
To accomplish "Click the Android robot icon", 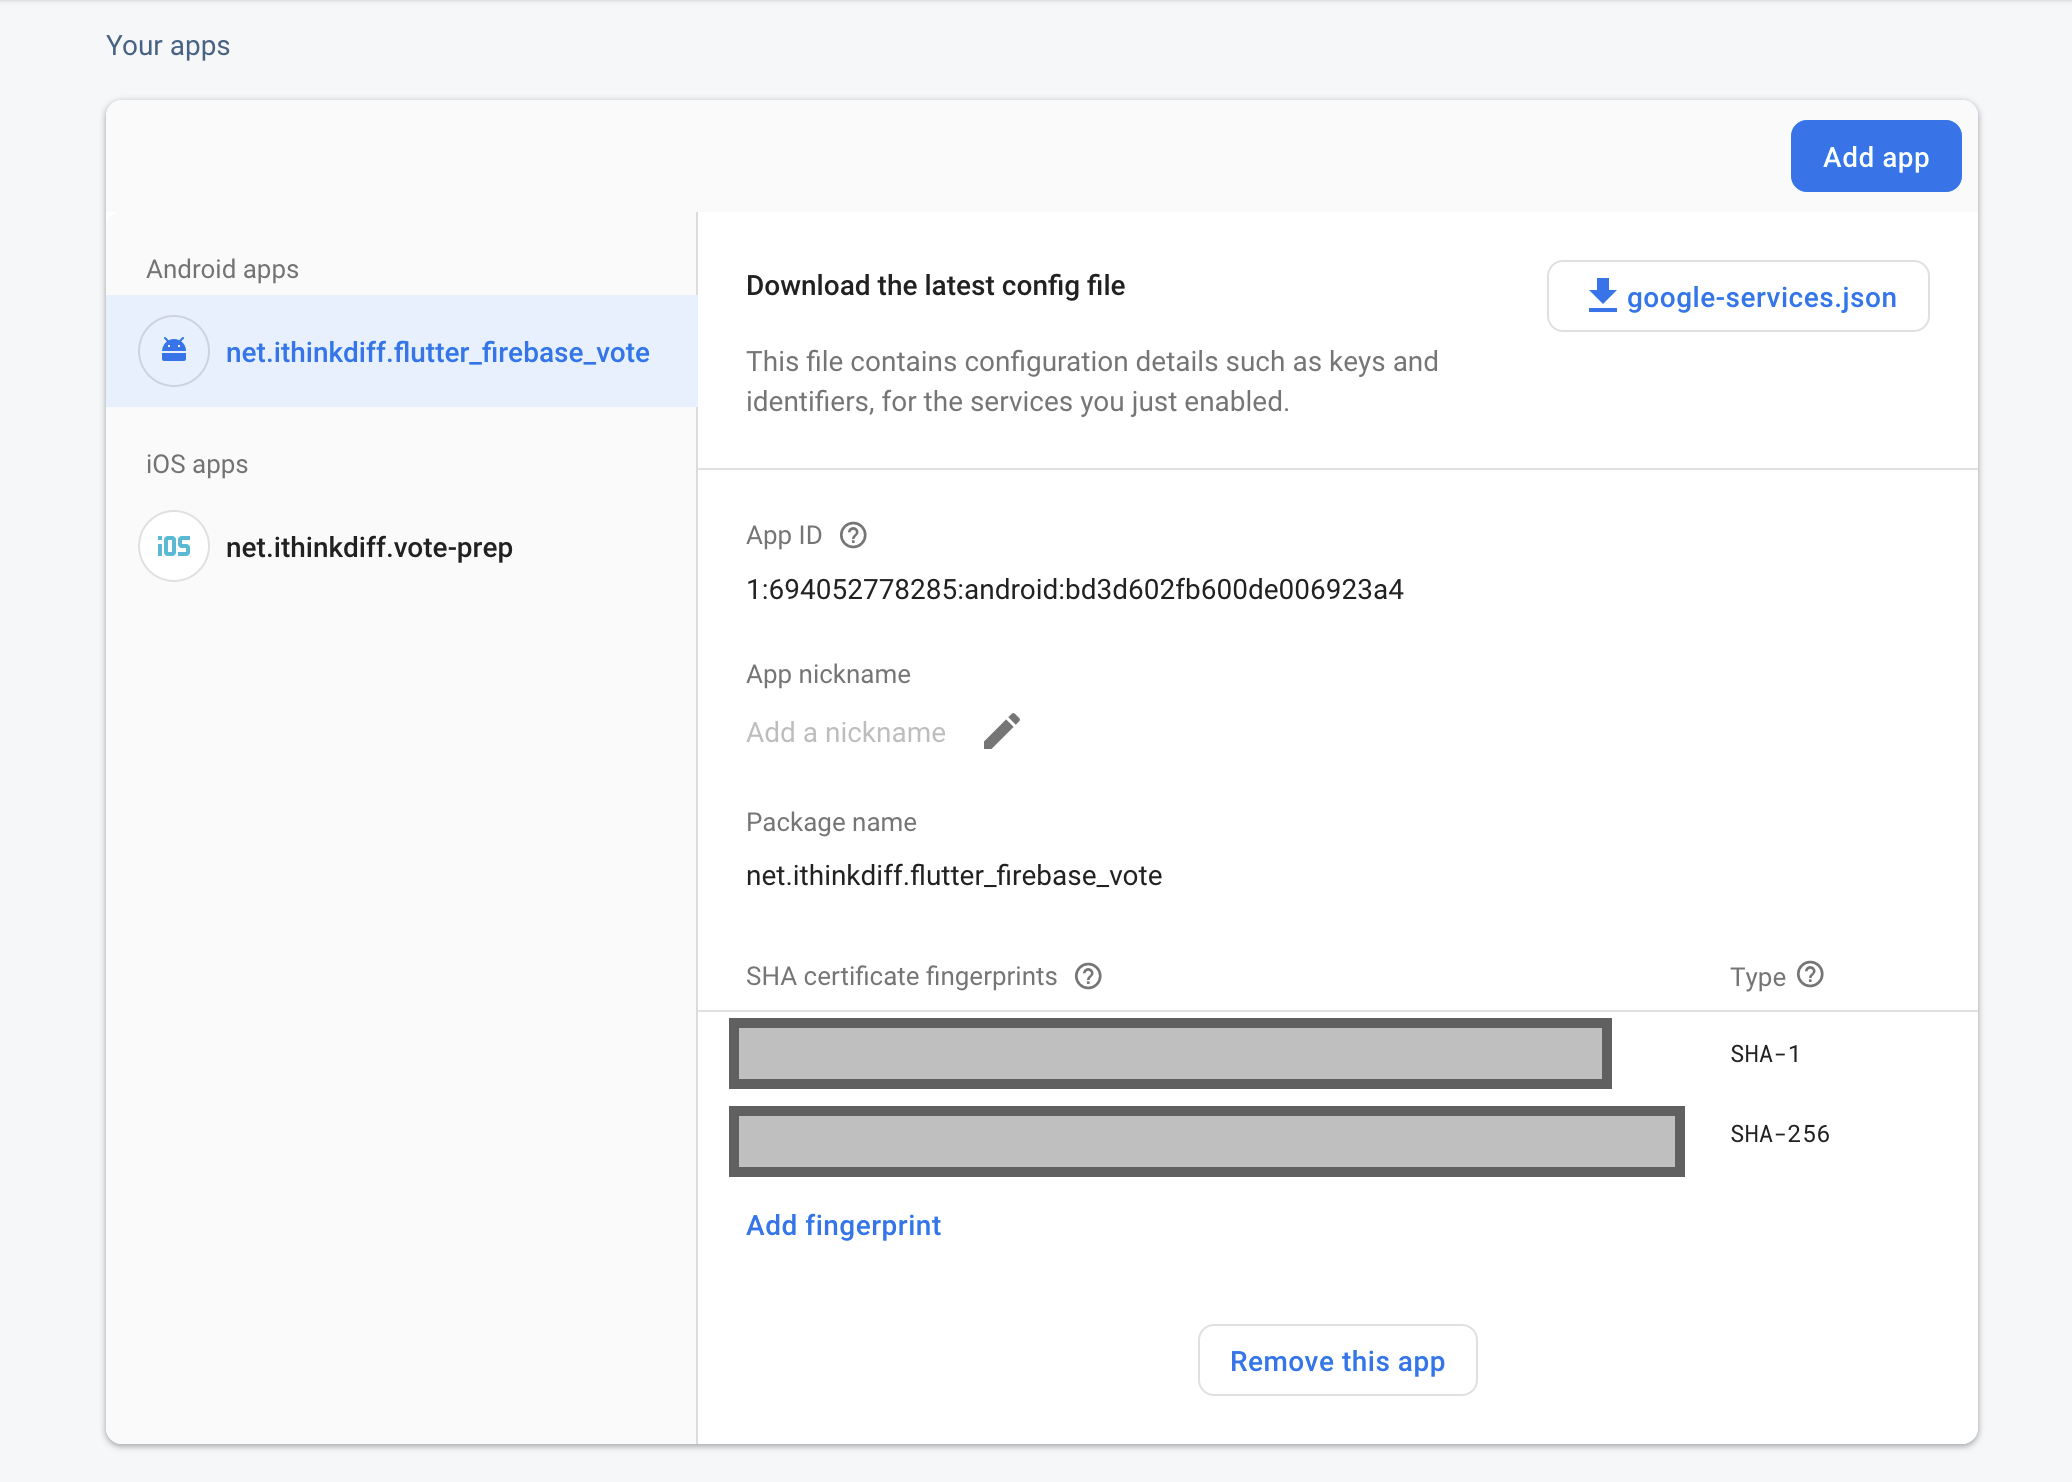I will 174,351.
